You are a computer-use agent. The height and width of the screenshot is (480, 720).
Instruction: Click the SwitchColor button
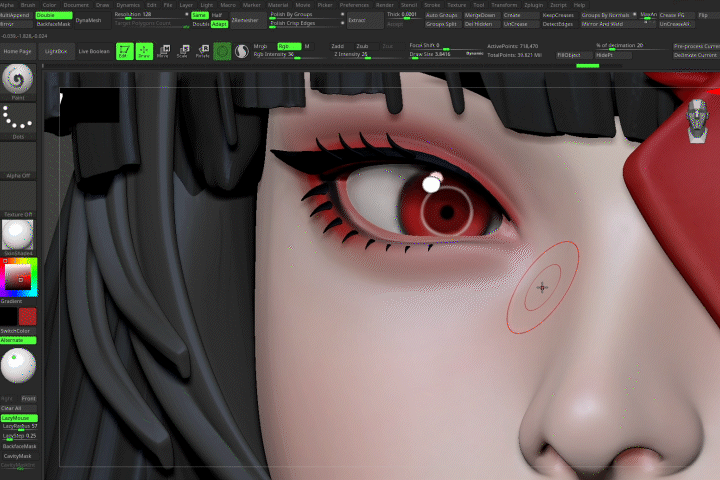click(16, 331)
